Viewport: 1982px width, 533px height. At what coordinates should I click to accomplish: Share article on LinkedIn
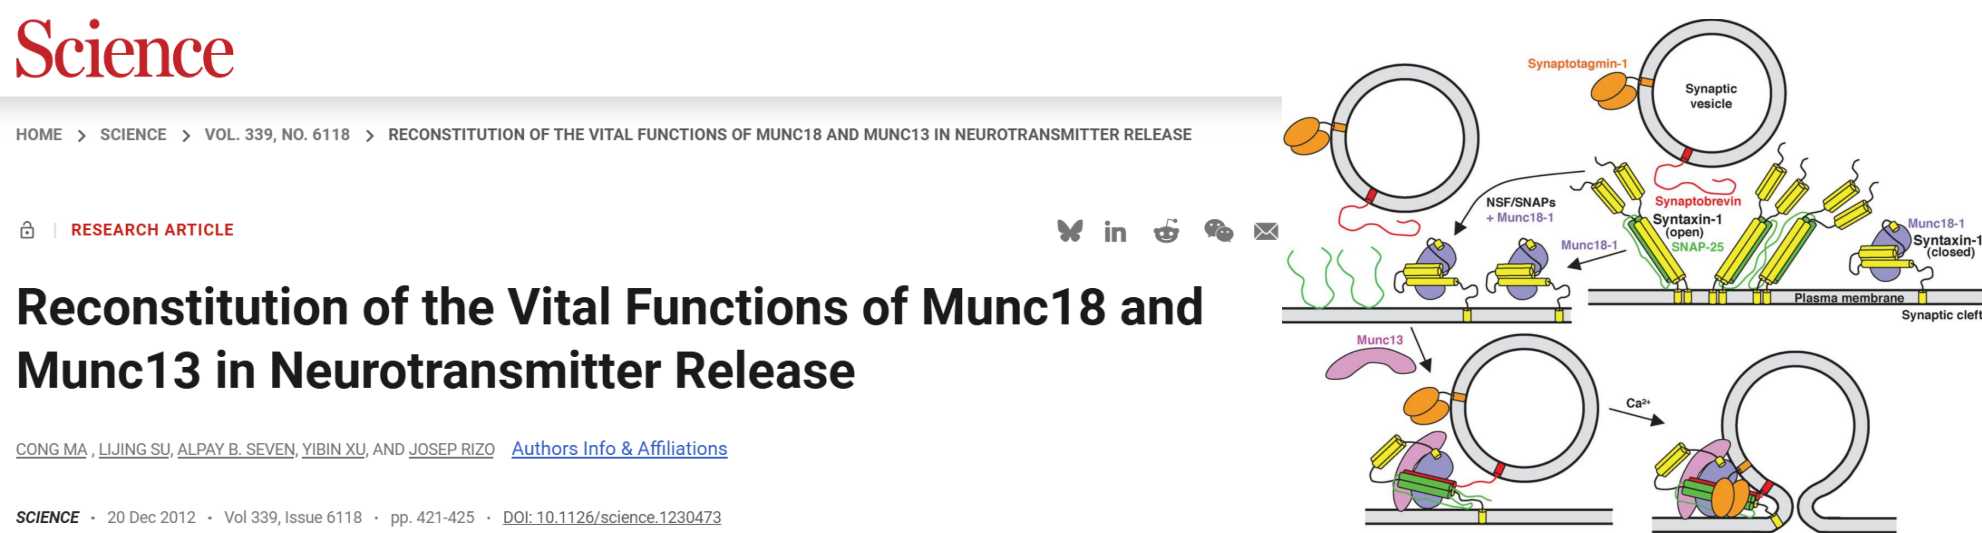1115,232
